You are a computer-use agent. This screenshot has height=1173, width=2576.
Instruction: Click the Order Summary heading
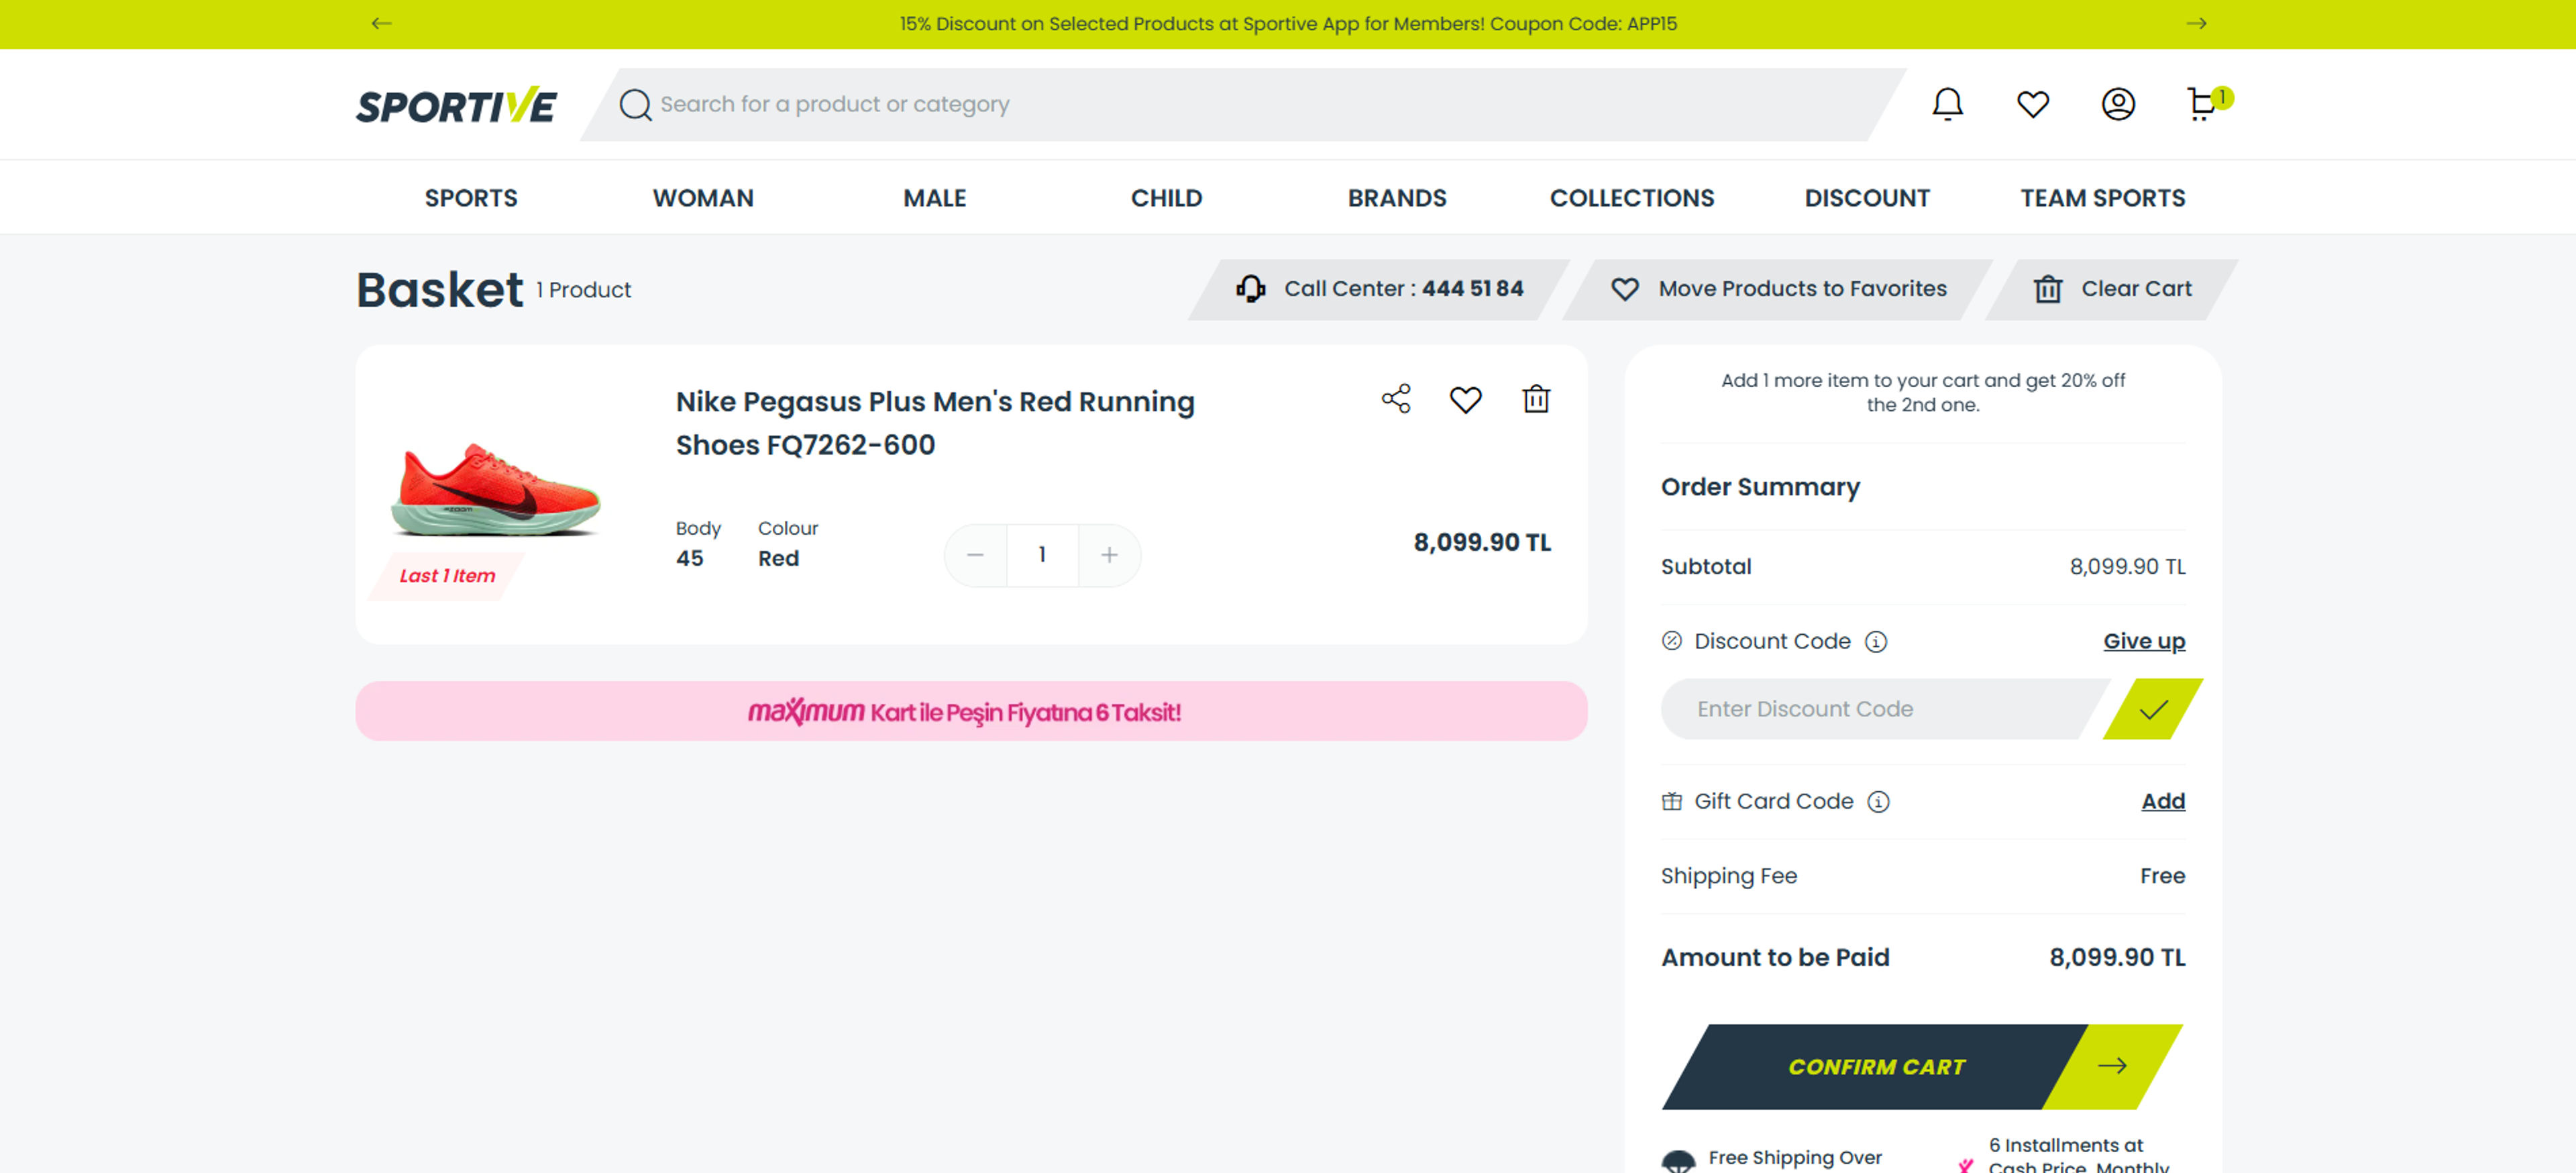1760,487
